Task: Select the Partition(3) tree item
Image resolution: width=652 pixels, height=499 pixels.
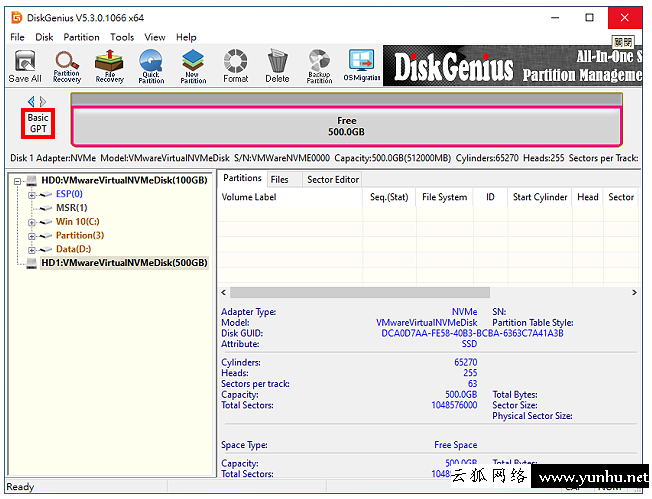Action: point(80,235)
